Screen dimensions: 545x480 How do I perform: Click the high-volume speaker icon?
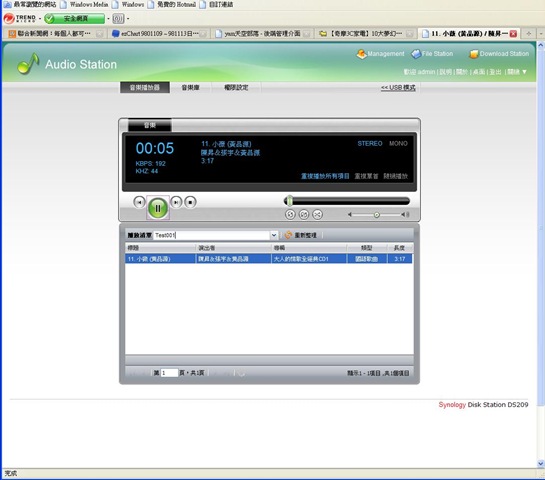[x=405, y=215]
